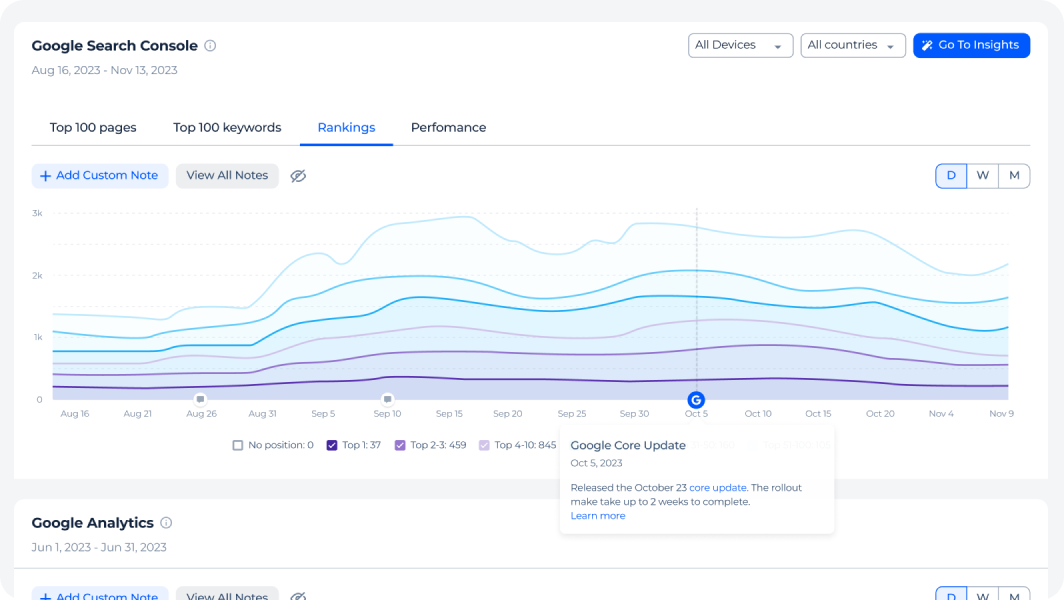Open Google Analytics info icon
1064x600 pixels.
click(166, 523)
